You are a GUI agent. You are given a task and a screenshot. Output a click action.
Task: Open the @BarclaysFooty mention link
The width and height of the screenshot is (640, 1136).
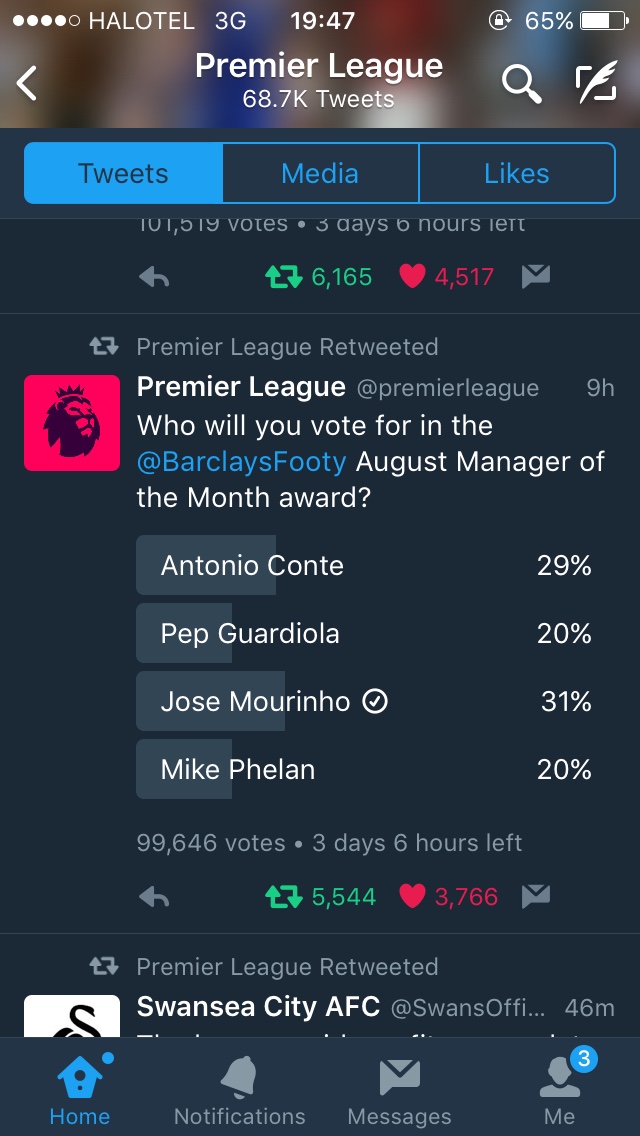(x=241, y=461)
